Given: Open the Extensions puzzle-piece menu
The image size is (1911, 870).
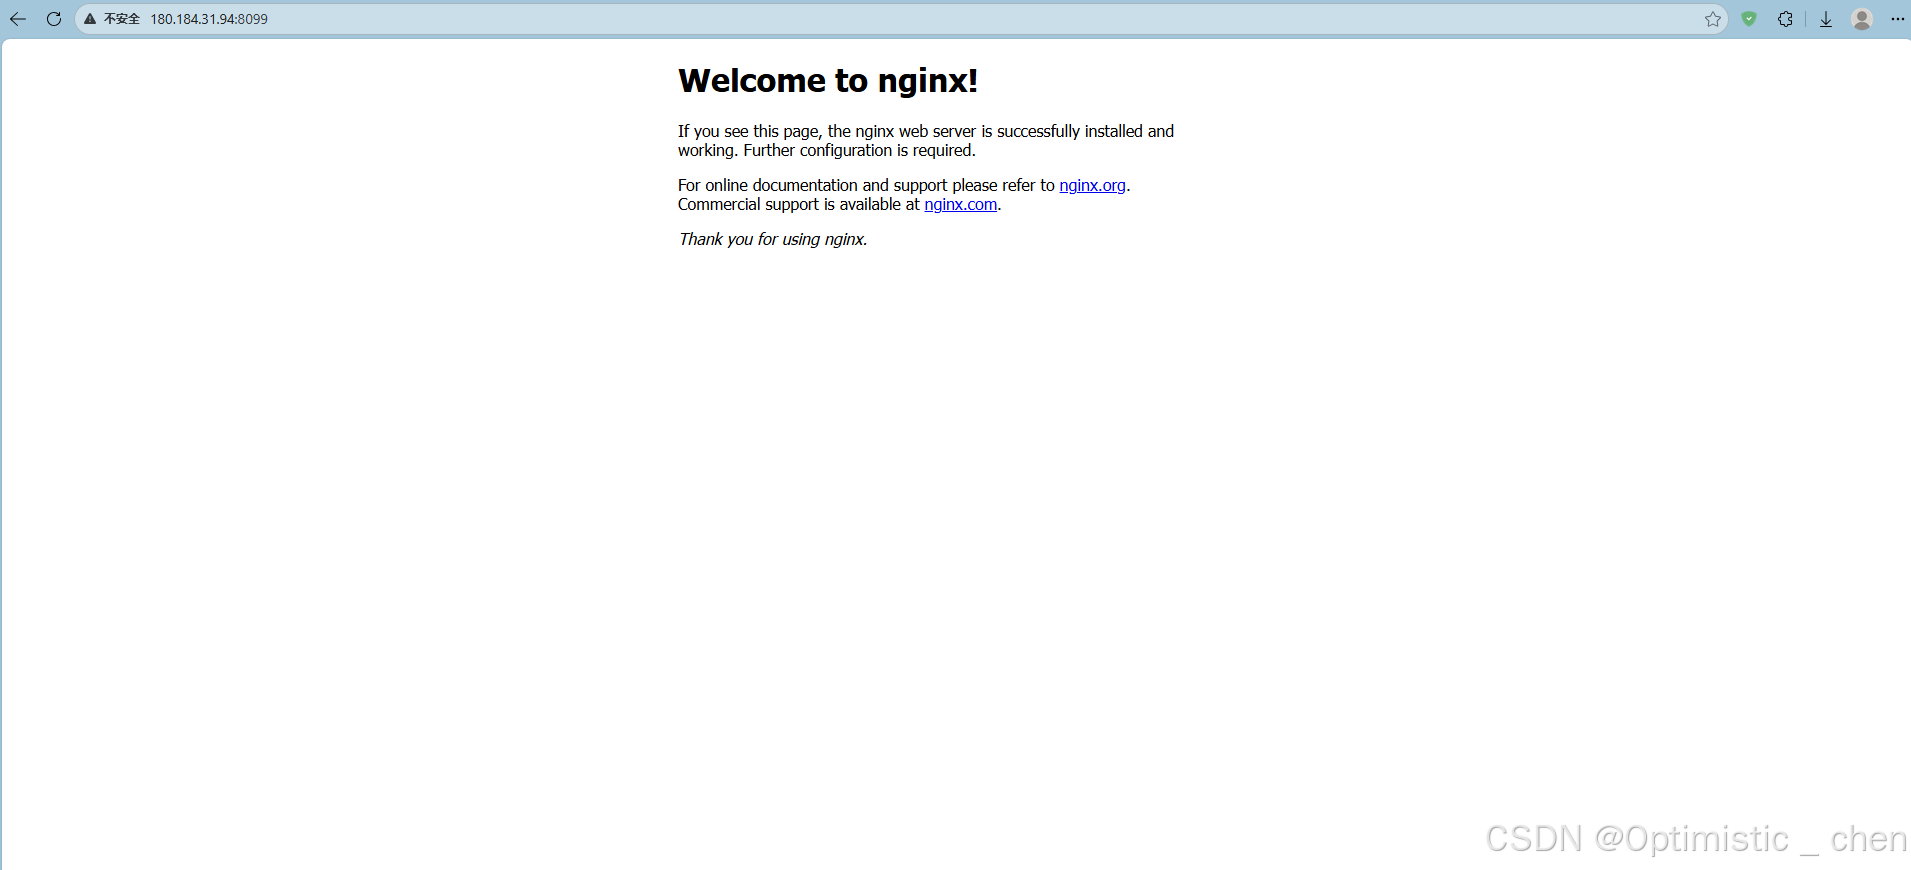Looking at the screenshot, I should coord(1785,19).
